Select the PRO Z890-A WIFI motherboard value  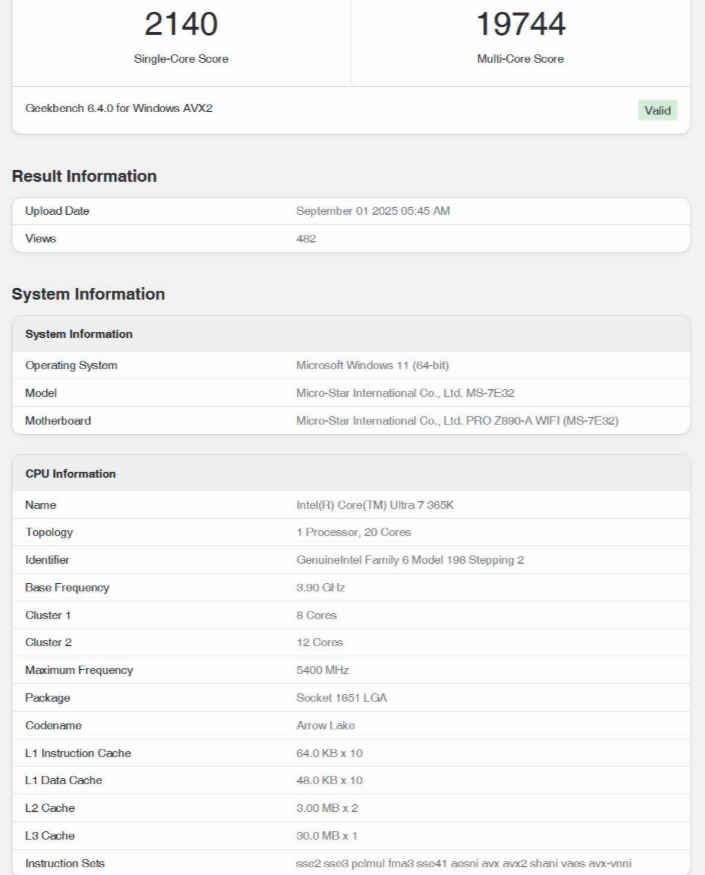coord(457,421)
